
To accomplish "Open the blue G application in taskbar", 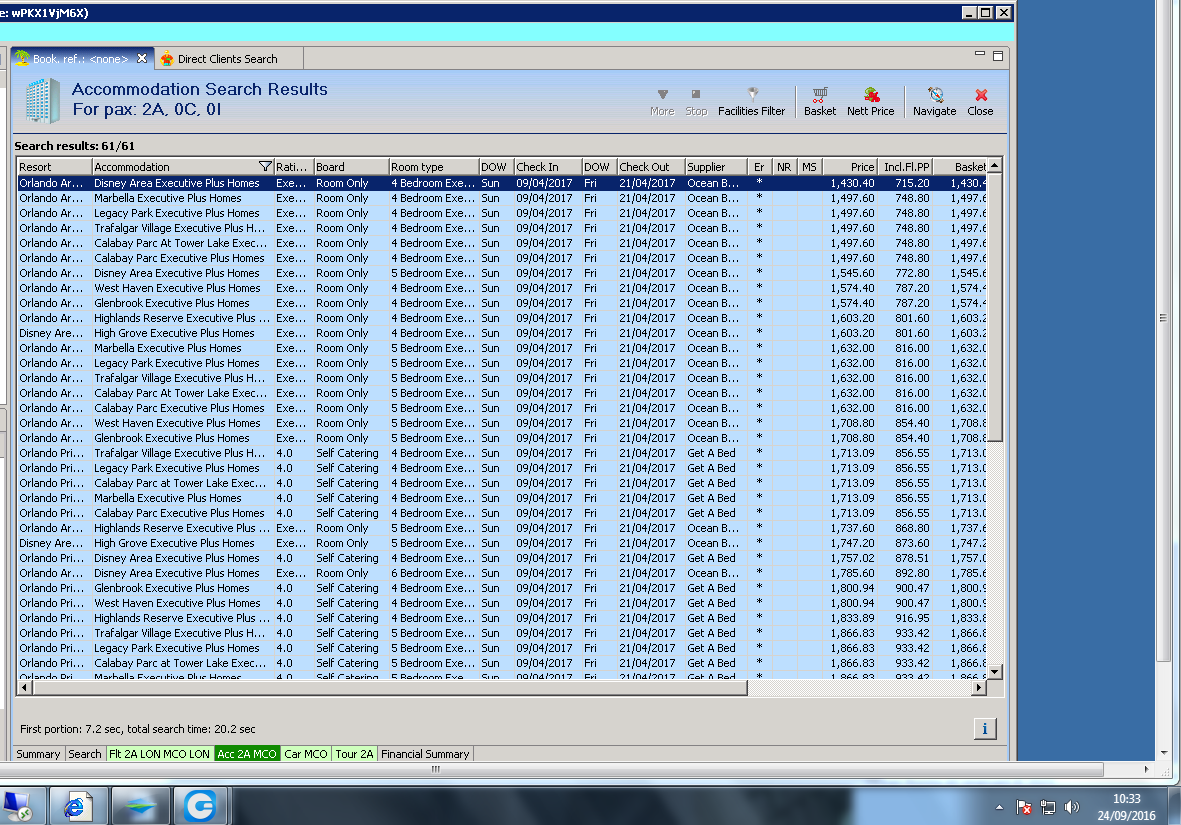I will [200, 807].
